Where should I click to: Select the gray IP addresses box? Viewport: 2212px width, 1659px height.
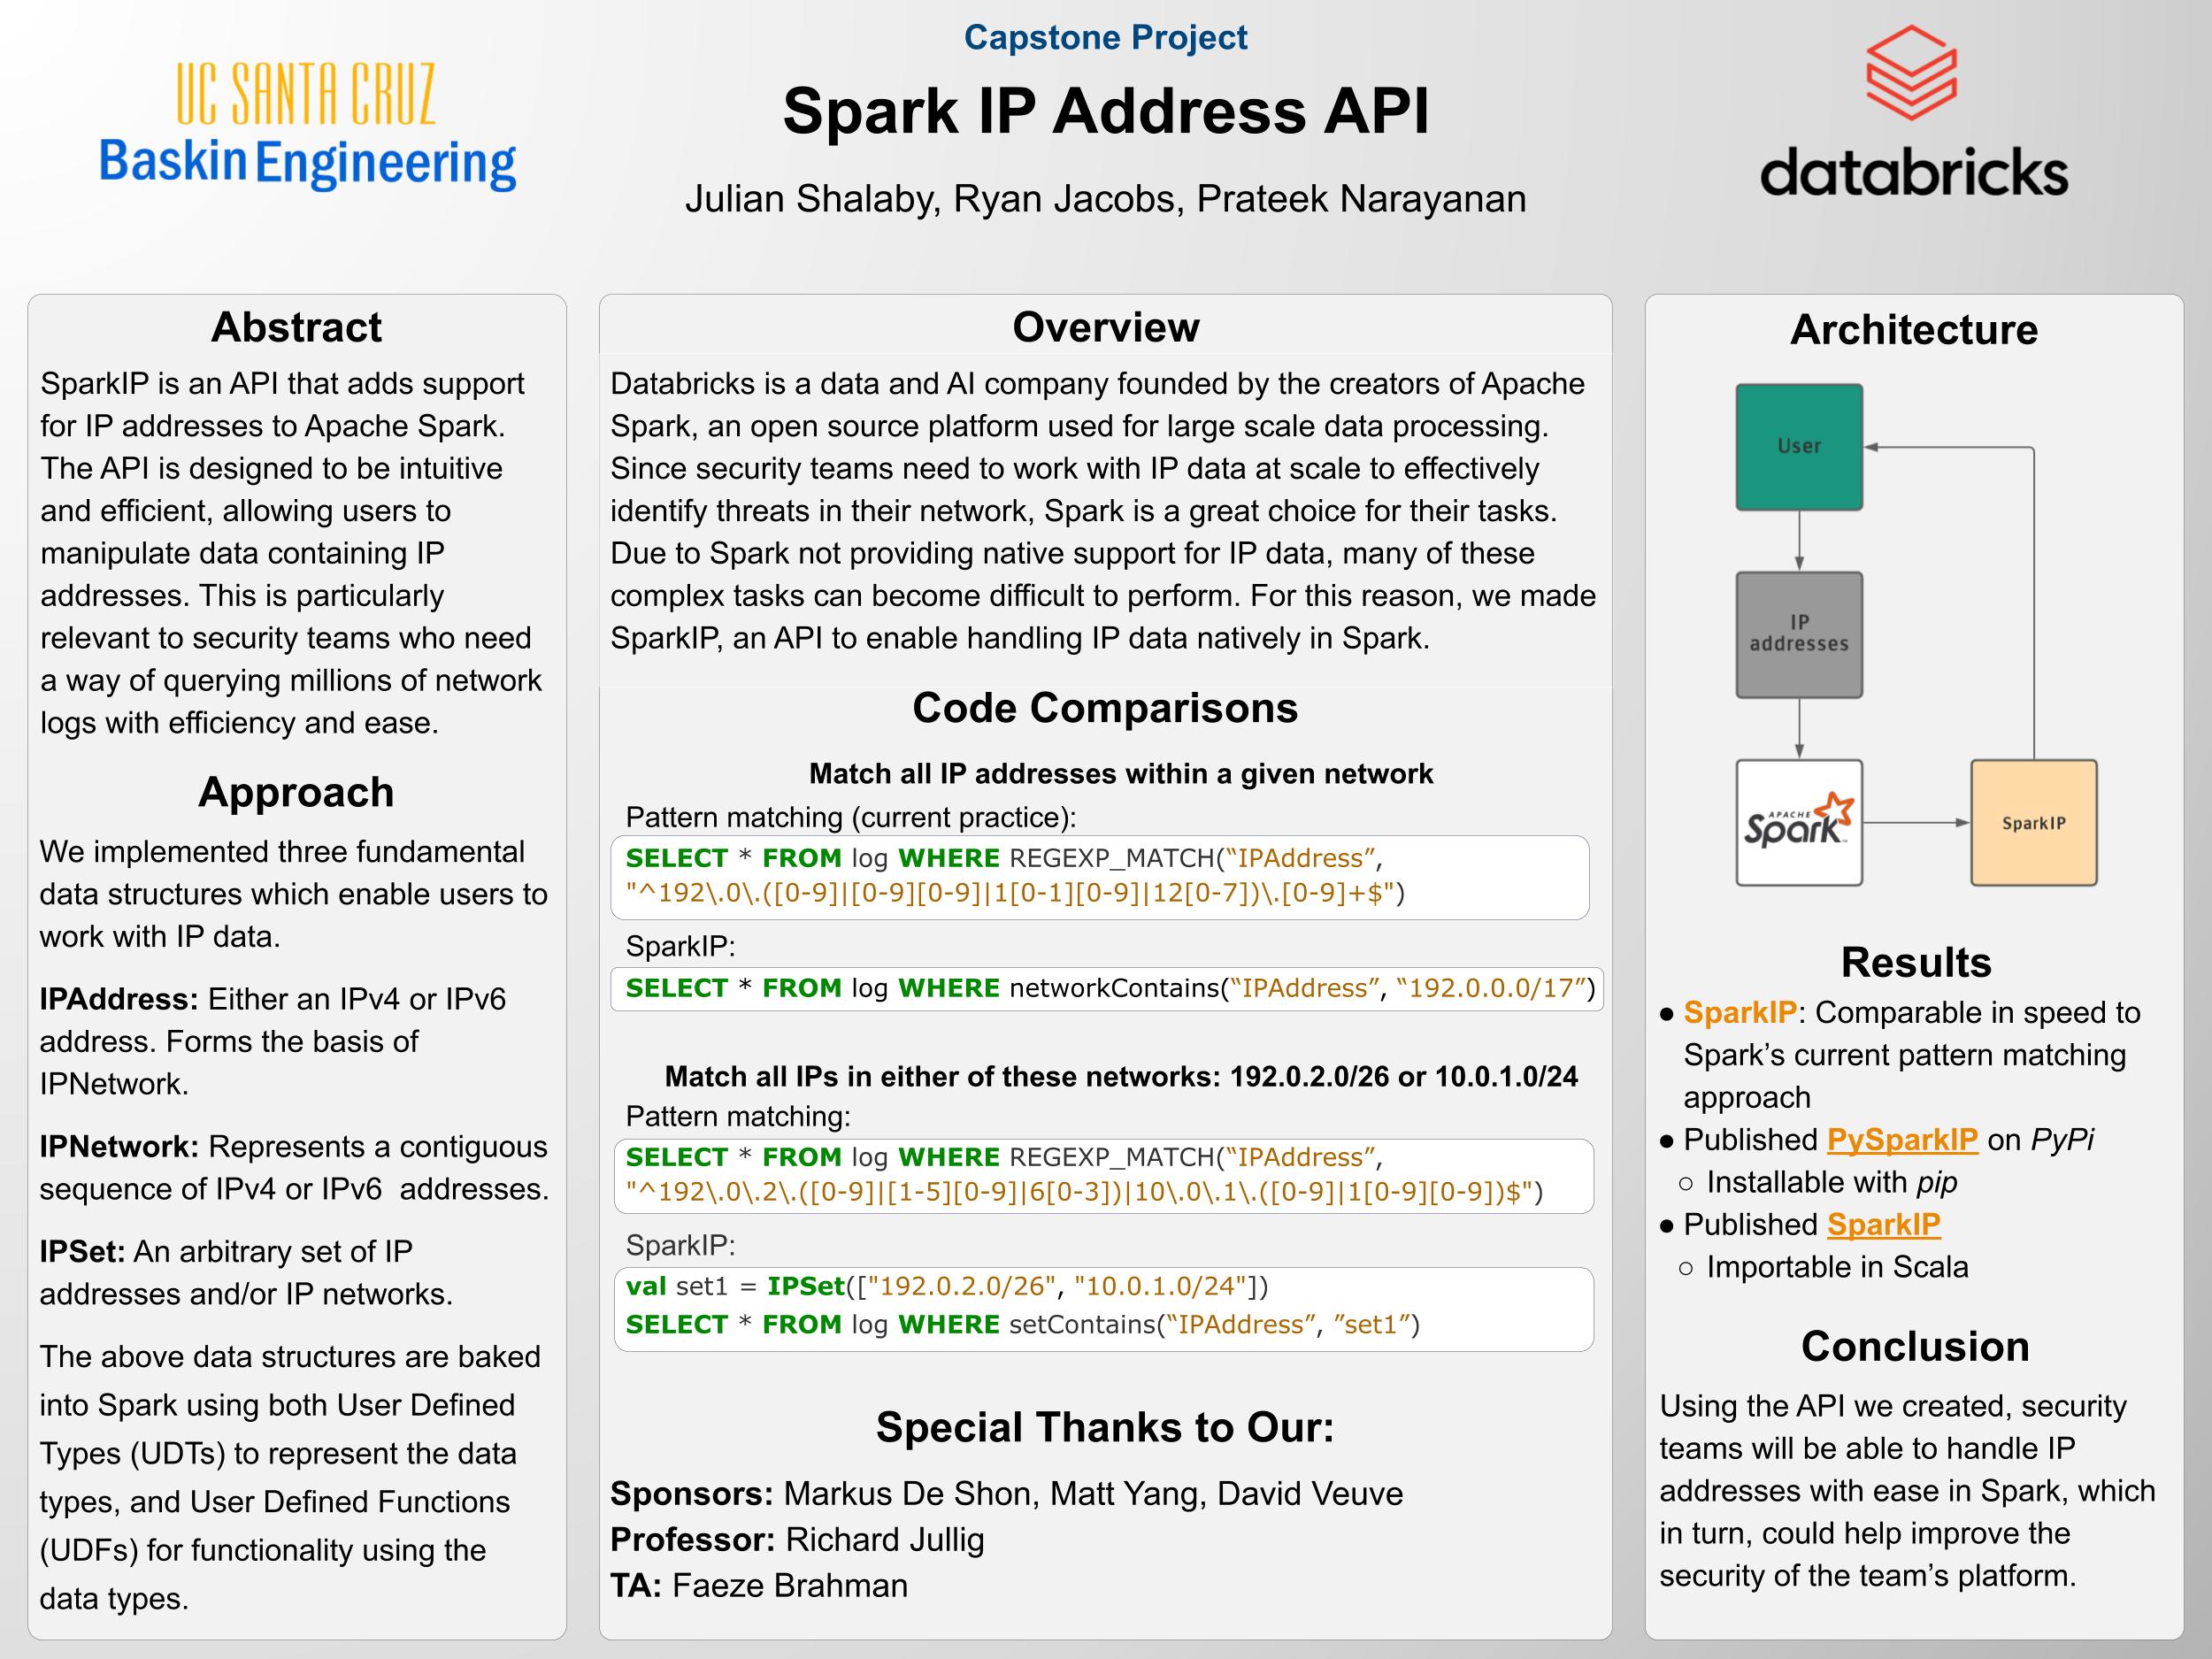pyautogui.click(x=1799, y=635)
